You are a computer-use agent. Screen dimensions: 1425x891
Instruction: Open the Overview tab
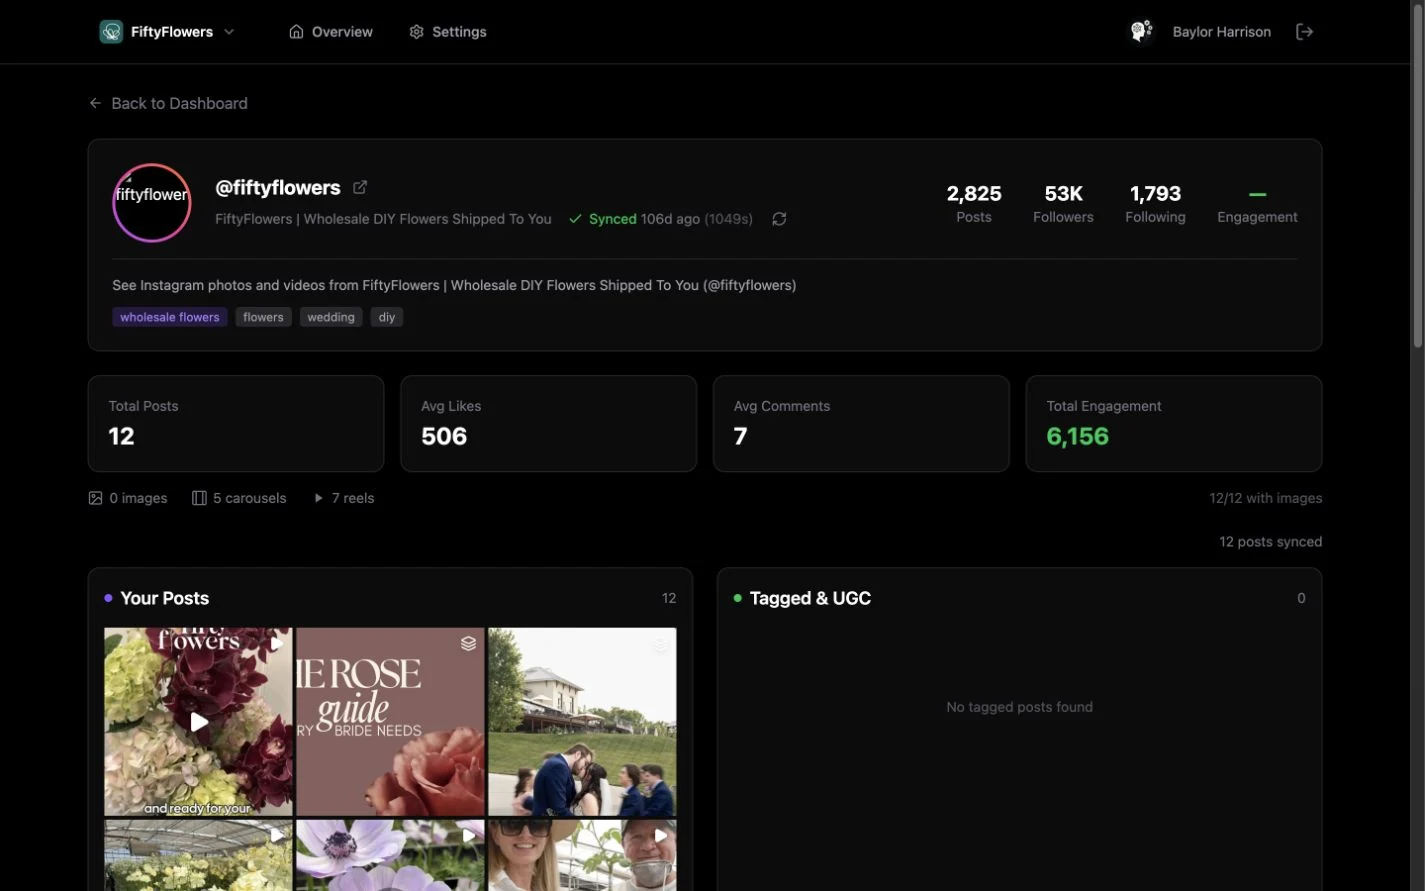330,32
